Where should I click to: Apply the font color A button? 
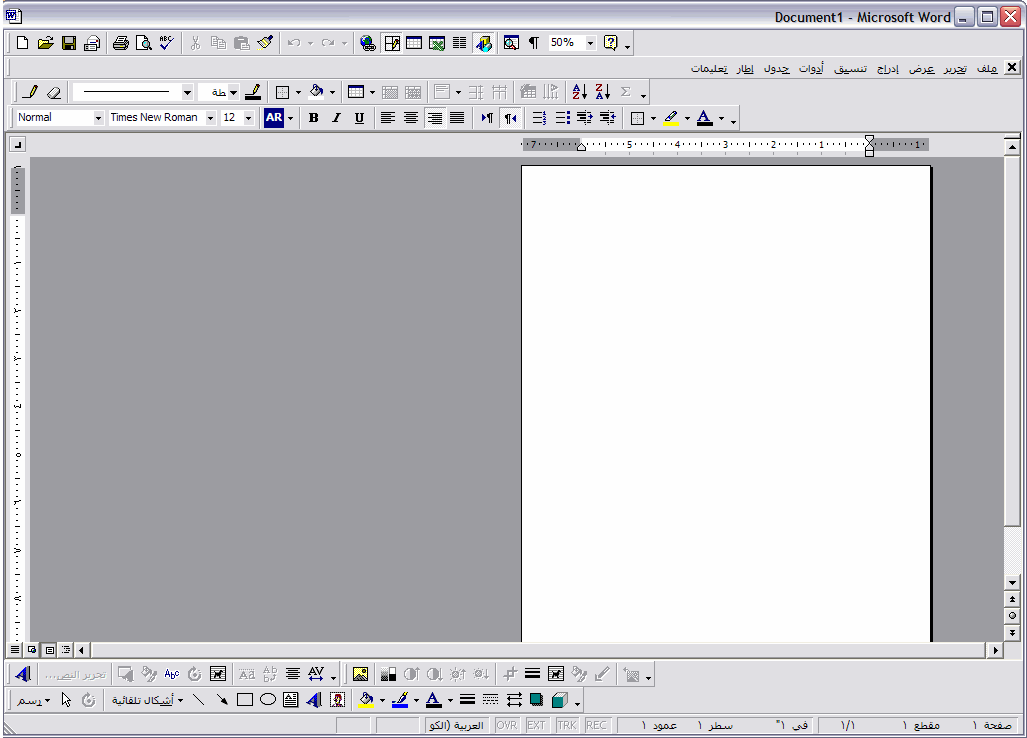click(705, 118)
